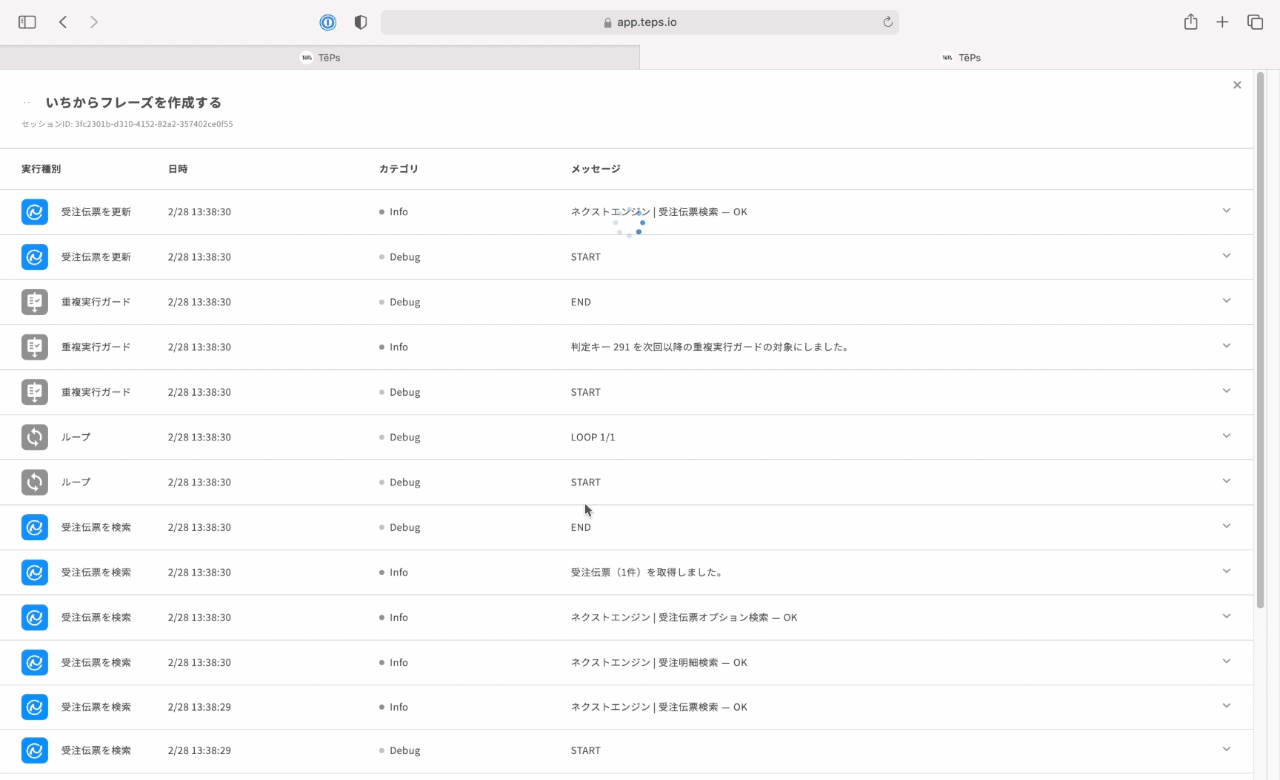
Task: Open the Share menu icon
Action: point(1190,22)
